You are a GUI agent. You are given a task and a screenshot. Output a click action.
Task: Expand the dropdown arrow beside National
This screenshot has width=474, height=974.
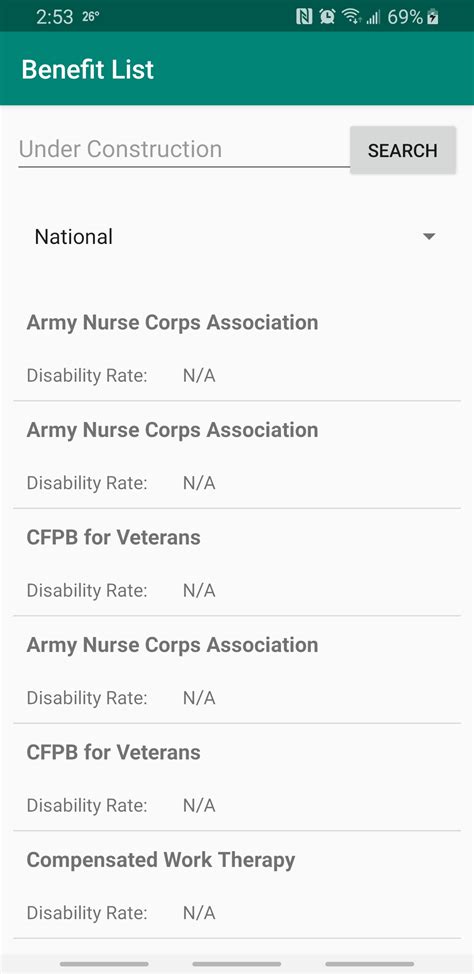pos(429,237)
